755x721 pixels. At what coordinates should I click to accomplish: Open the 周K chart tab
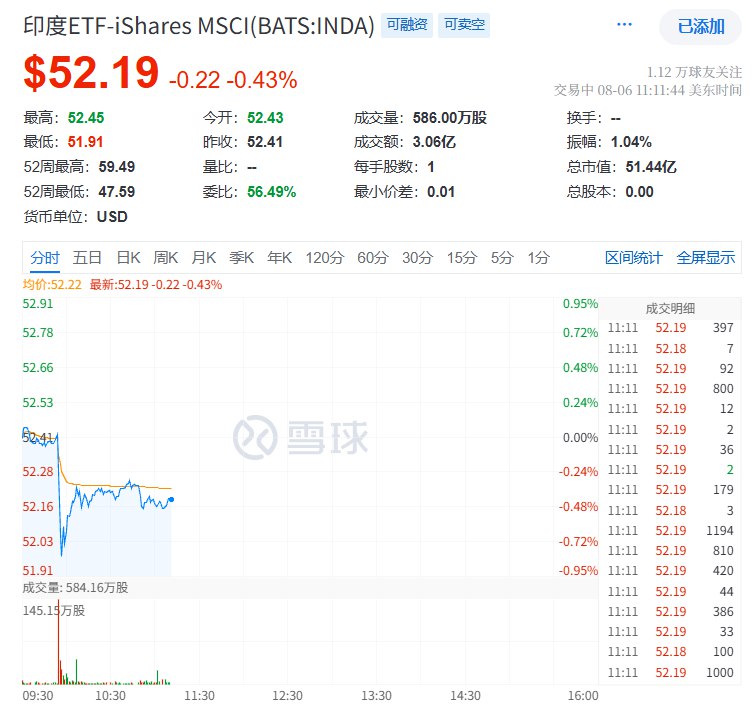click(166, 258)
